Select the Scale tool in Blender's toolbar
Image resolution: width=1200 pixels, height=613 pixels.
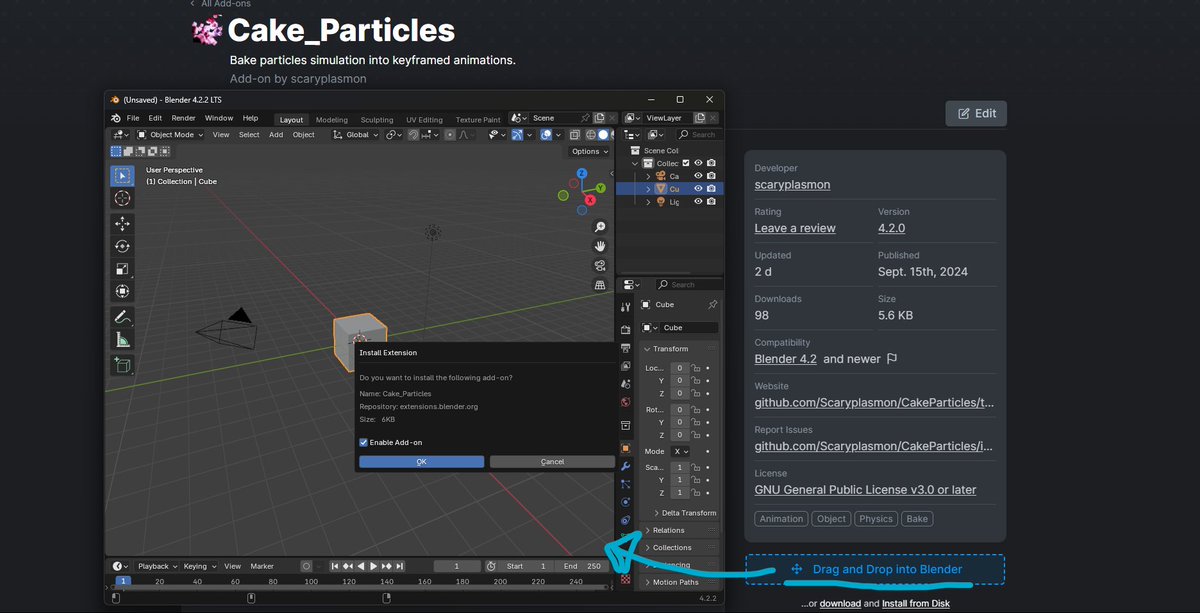[122, 268]
